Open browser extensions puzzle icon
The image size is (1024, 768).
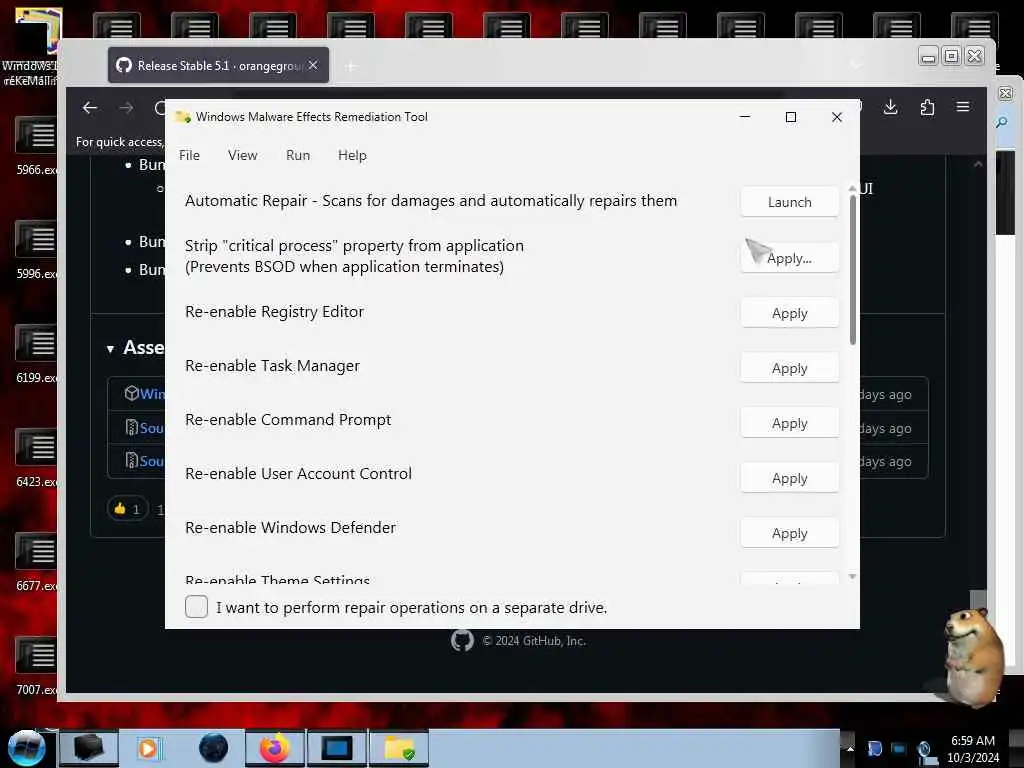coord(927,107)
